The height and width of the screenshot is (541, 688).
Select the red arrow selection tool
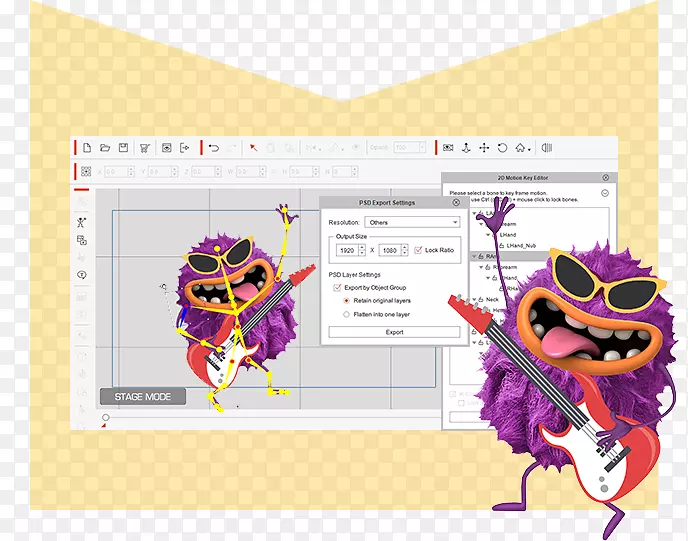tap(253, 148)
